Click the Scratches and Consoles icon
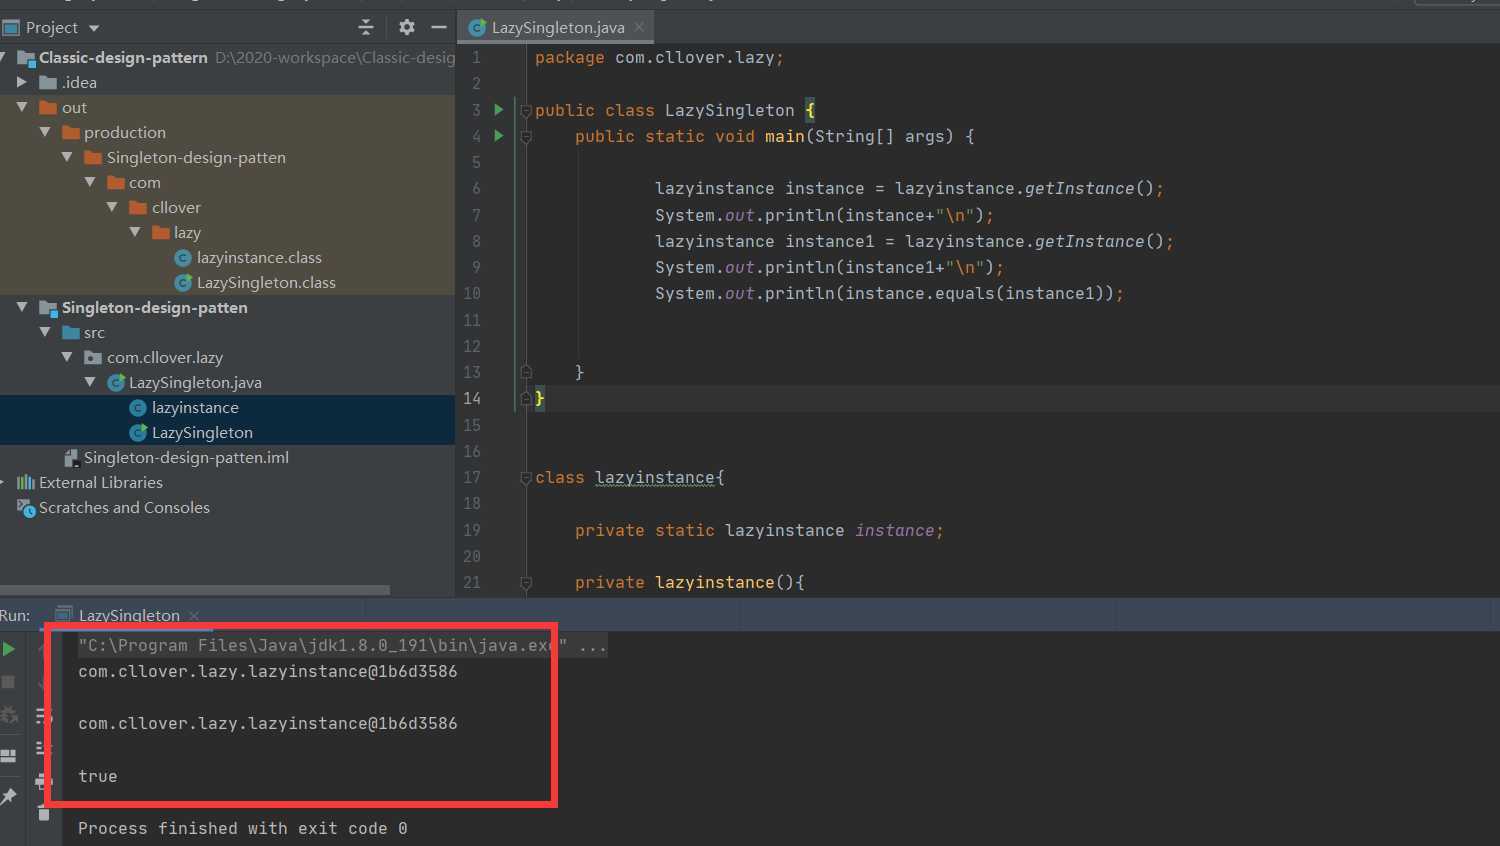 [26, 508]
